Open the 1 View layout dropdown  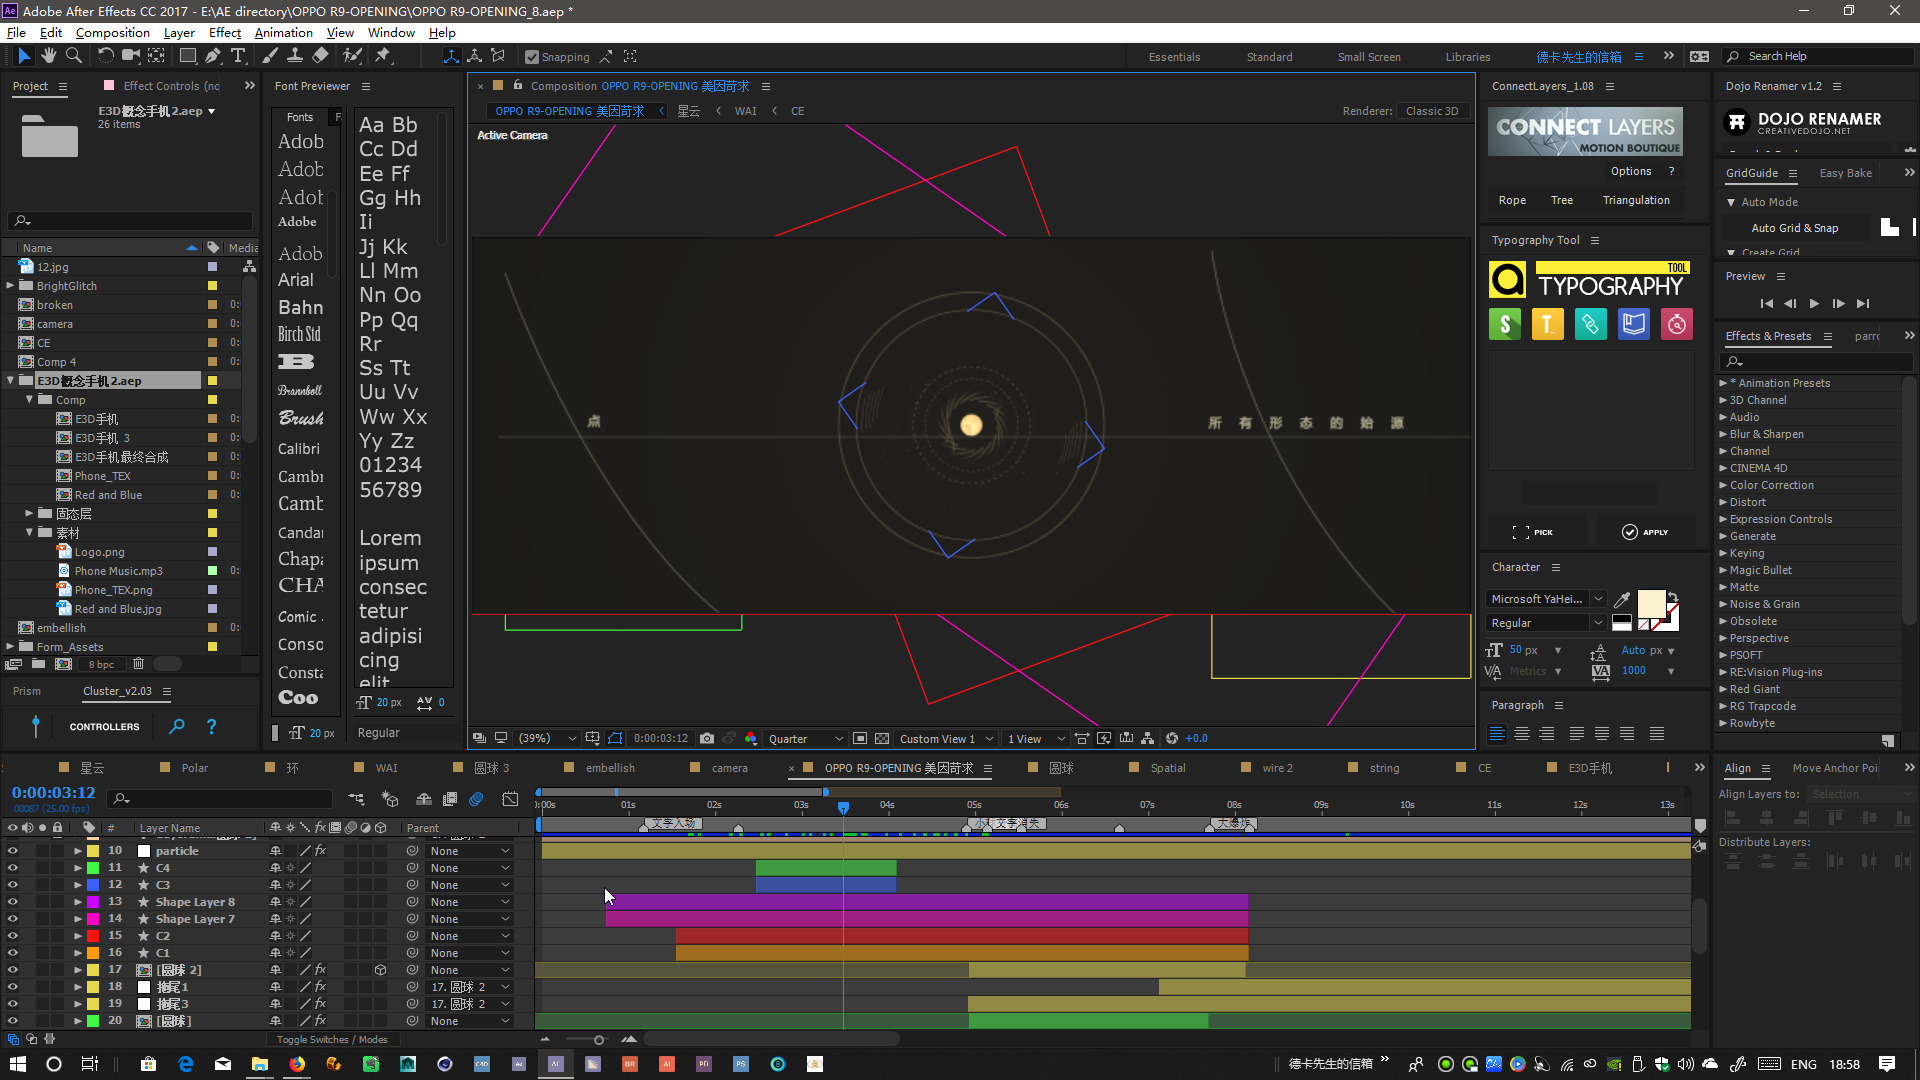1036,739
